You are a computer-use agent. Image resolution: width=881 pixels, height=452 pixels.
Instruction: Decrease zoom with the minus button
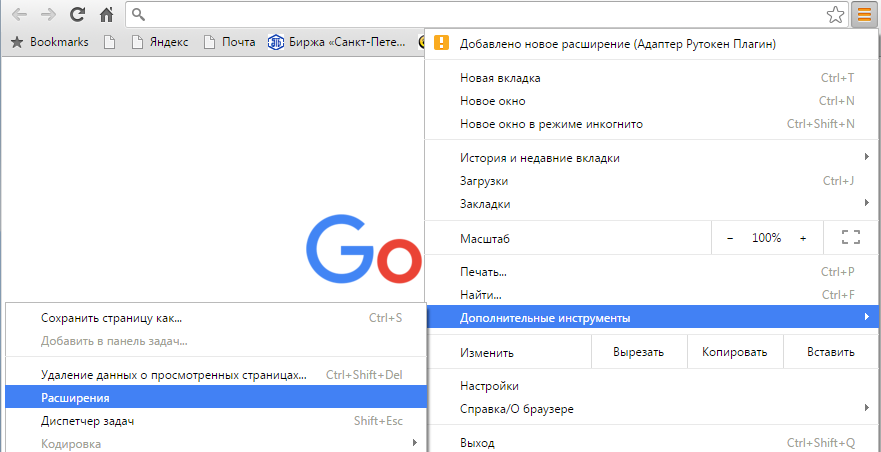coord(730,238)
